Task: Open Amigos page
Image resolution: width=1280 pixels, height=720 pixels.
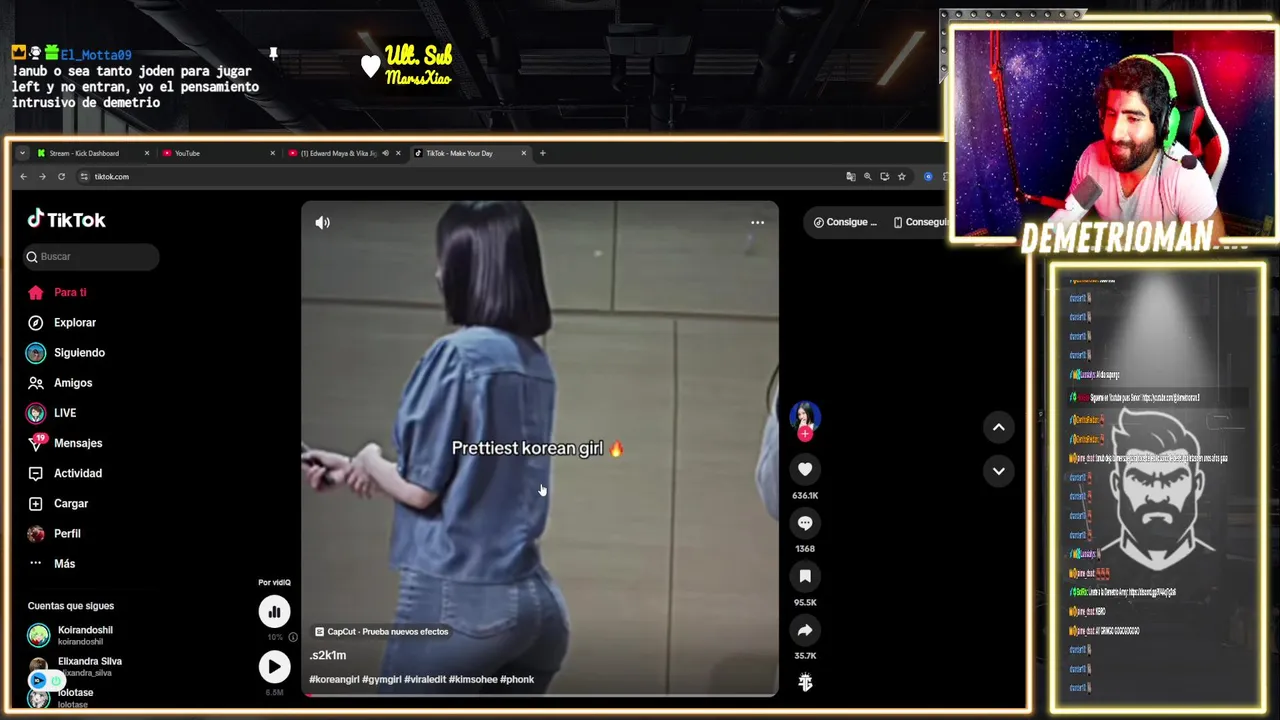Action: (73, 383)
